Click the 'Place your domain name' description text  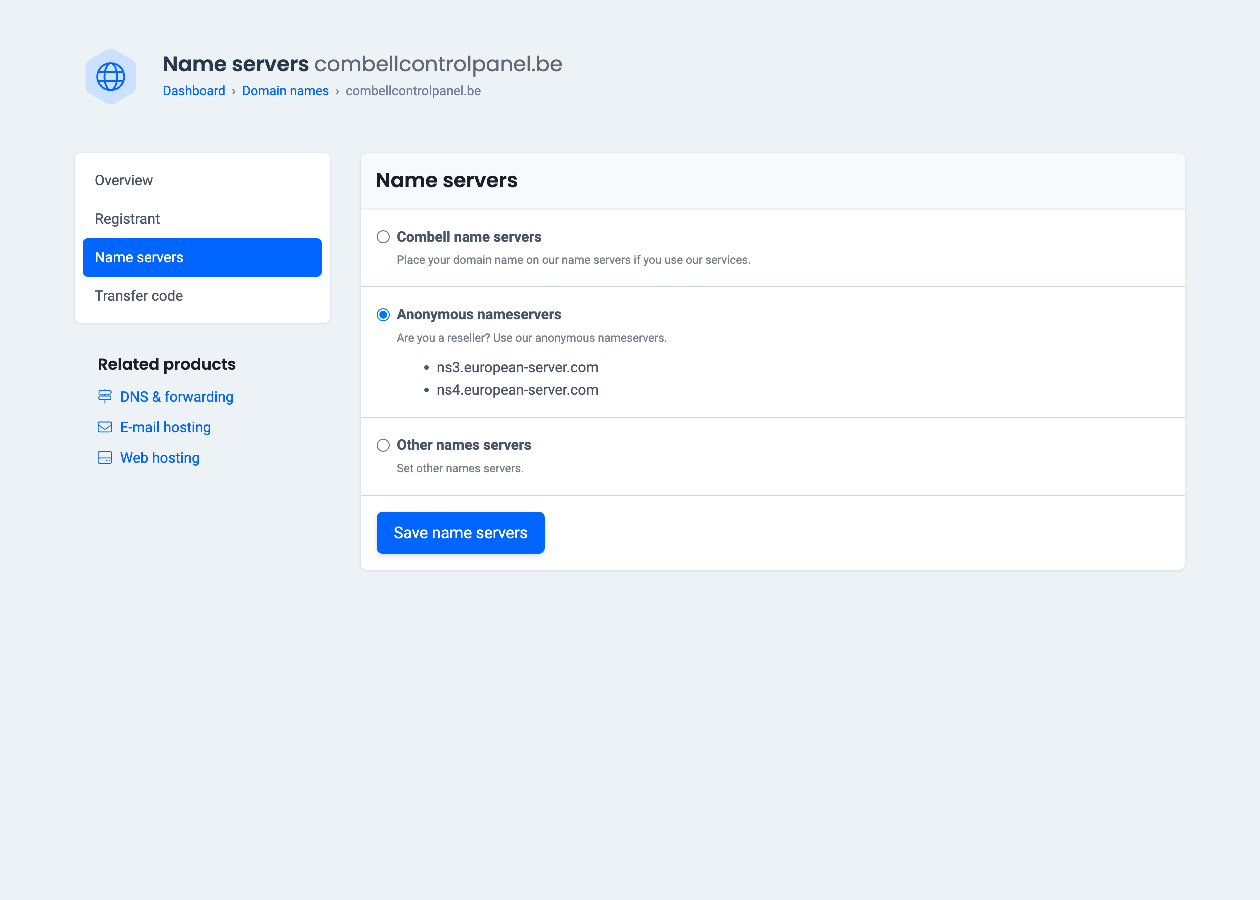573,260
